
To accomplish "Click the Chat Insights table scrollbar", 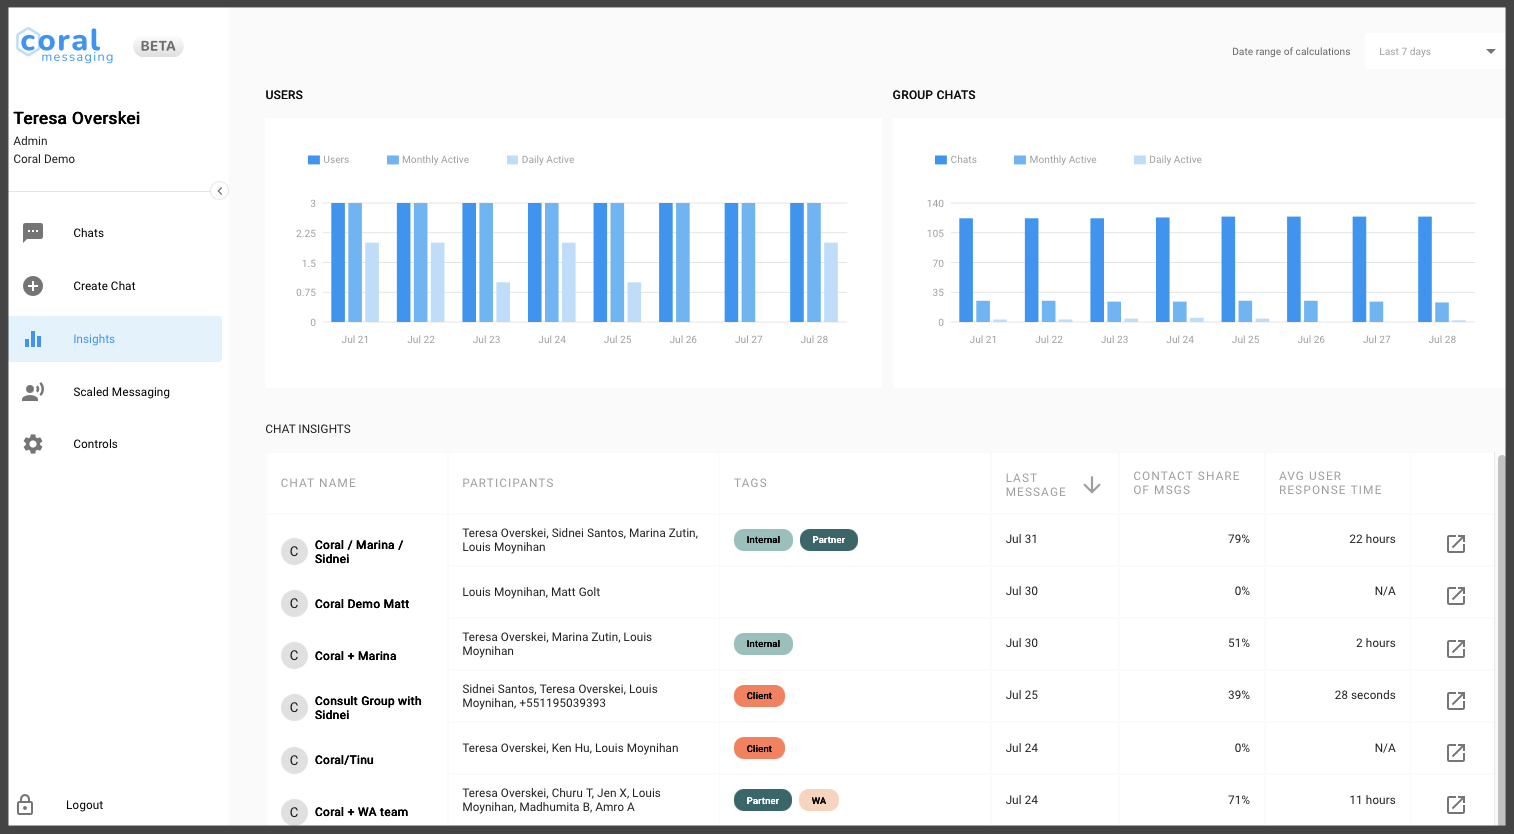I will click(1501, 640).
